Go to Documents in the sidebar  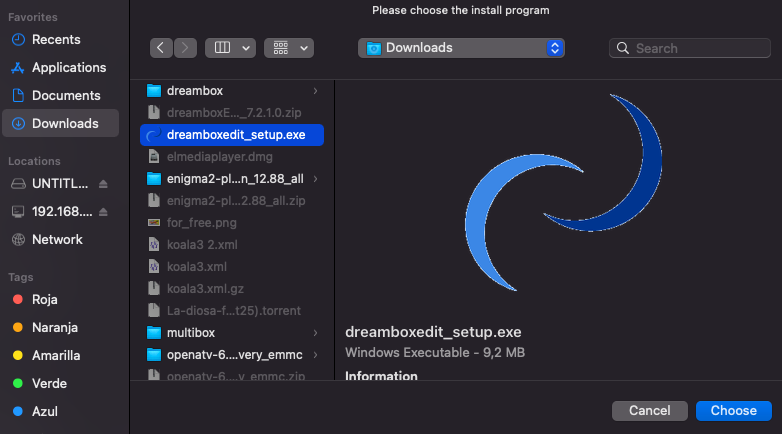coord(64,96)
